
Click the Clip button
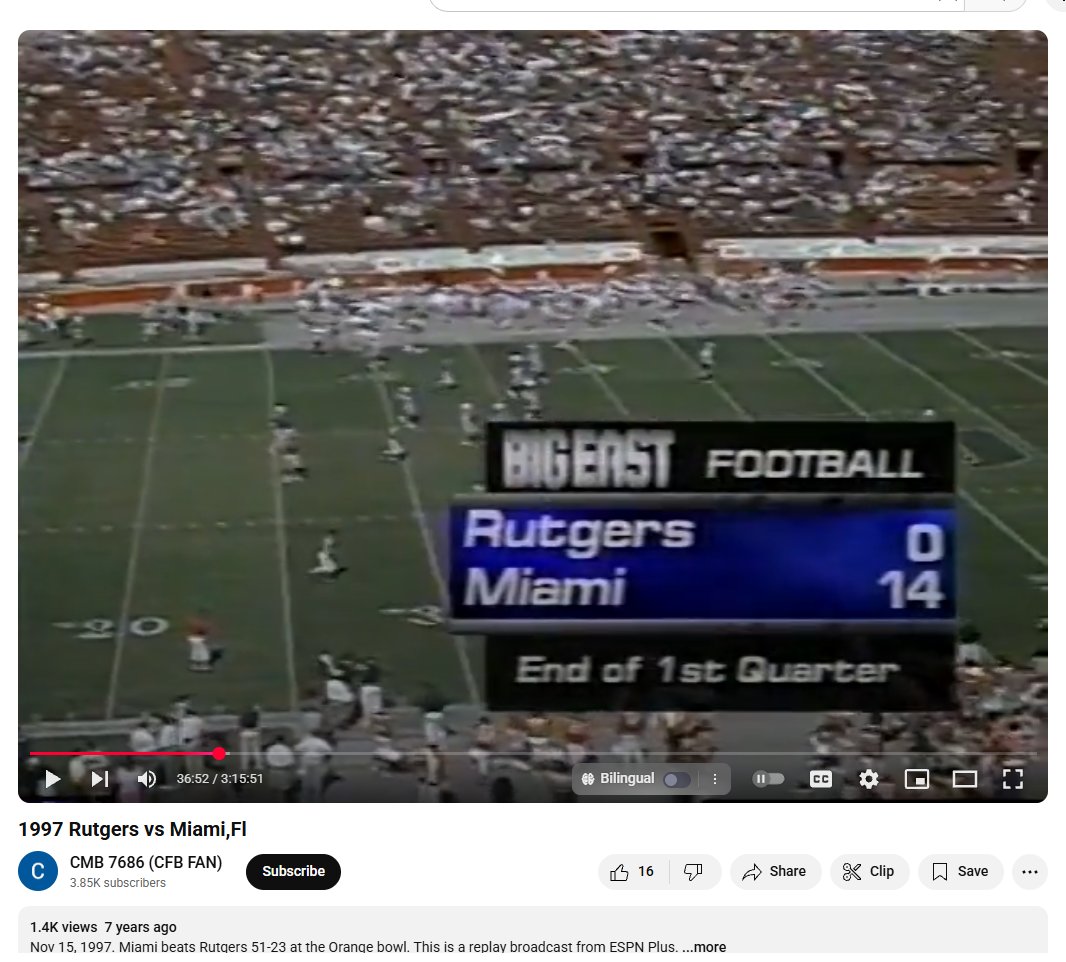tap(869, 872)
